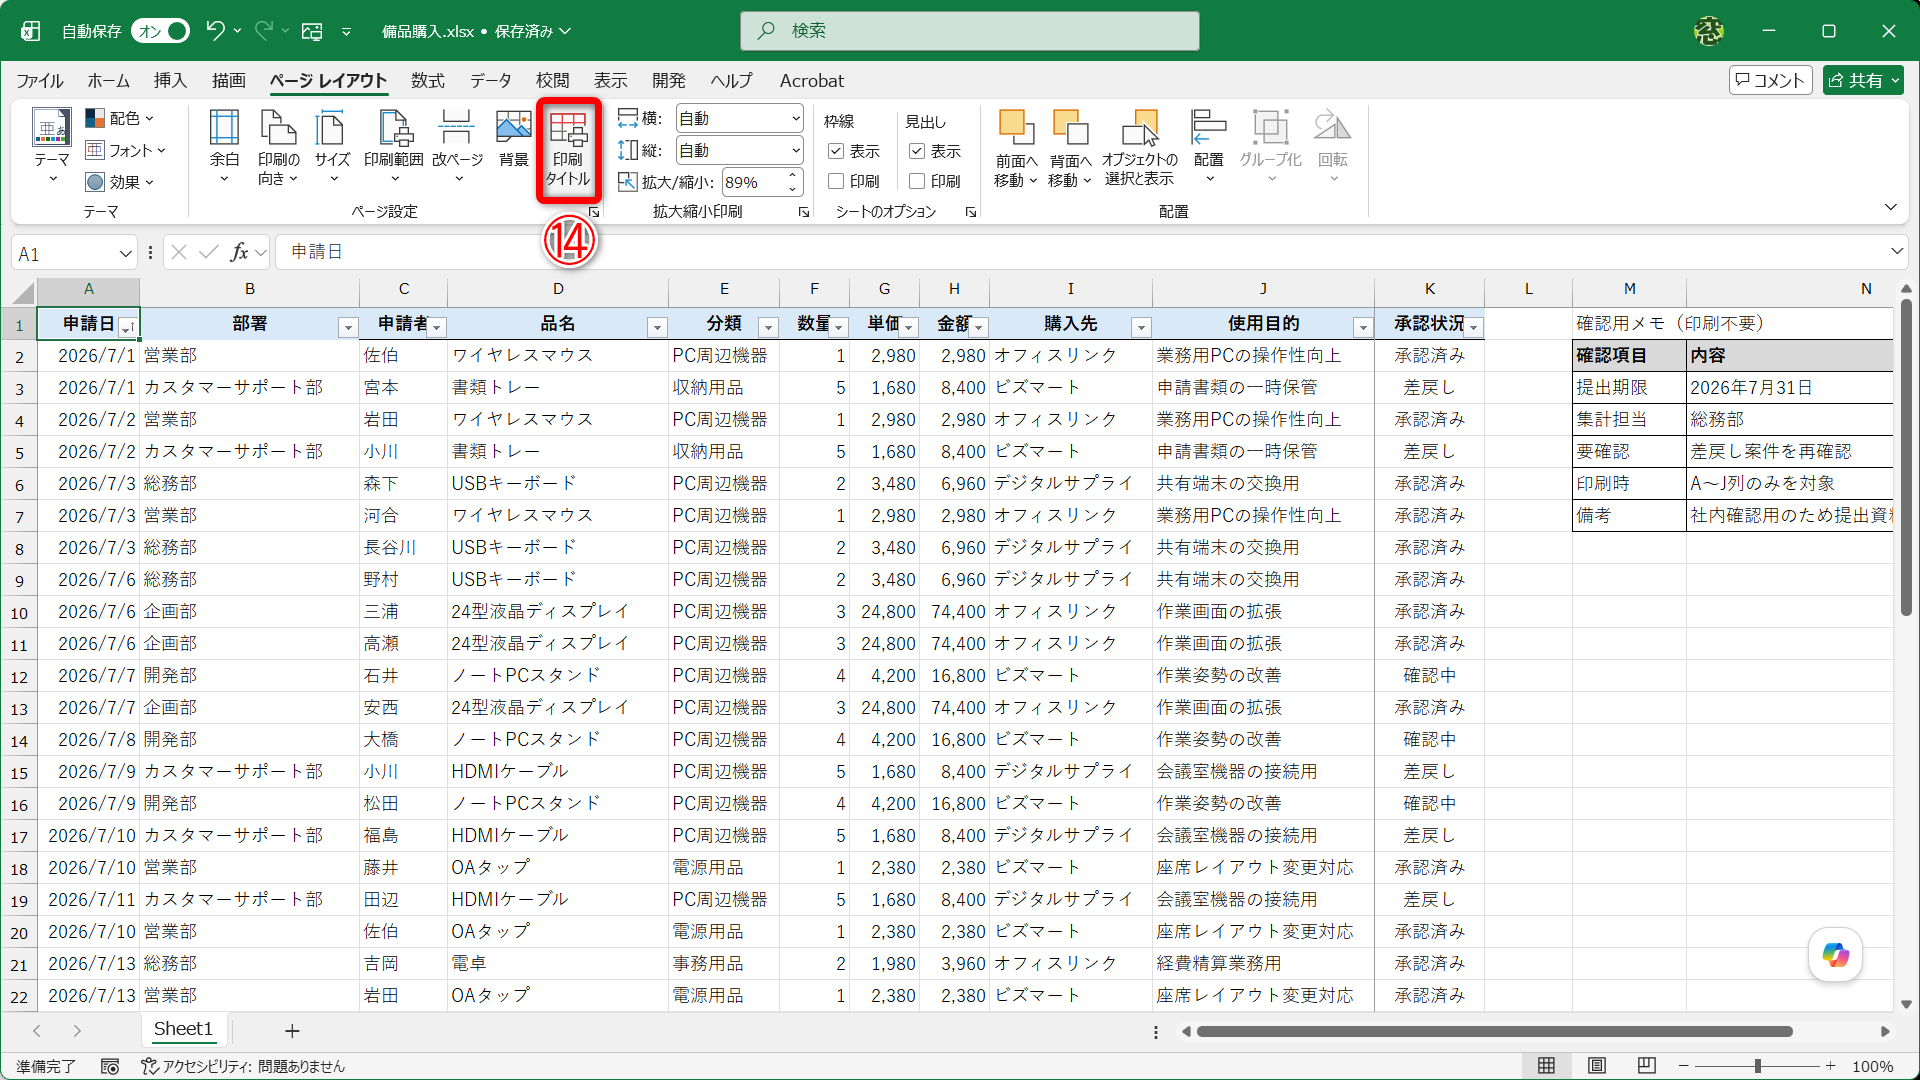Open filter dropdown on 部署 column
Viewport: 1920px width, 1080px height.
tap(348, 327)
